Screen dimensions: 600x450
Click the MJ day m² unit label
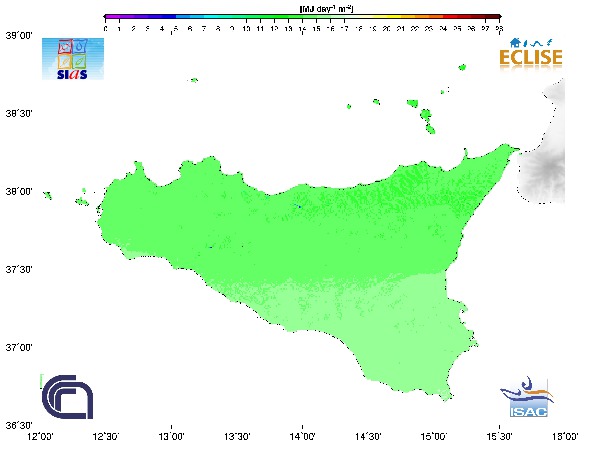(x=326, y=8)
